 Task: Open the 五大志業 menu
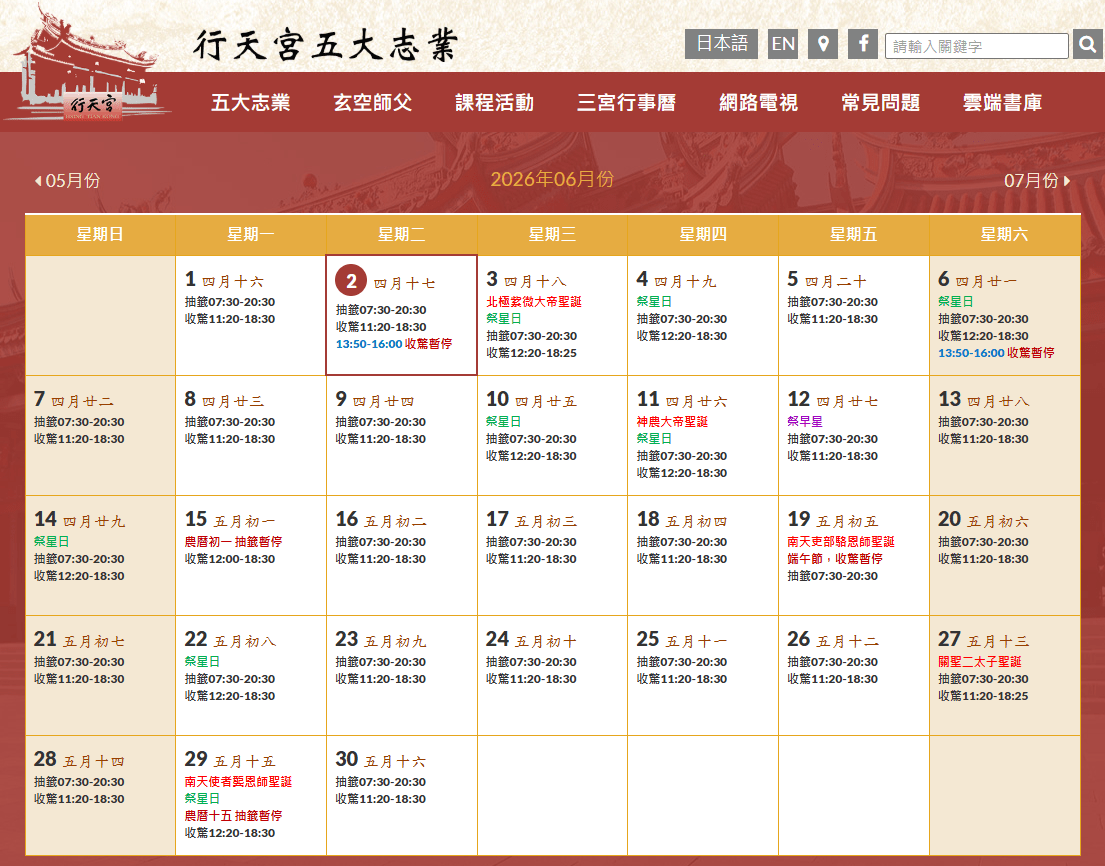pos(250,103)
